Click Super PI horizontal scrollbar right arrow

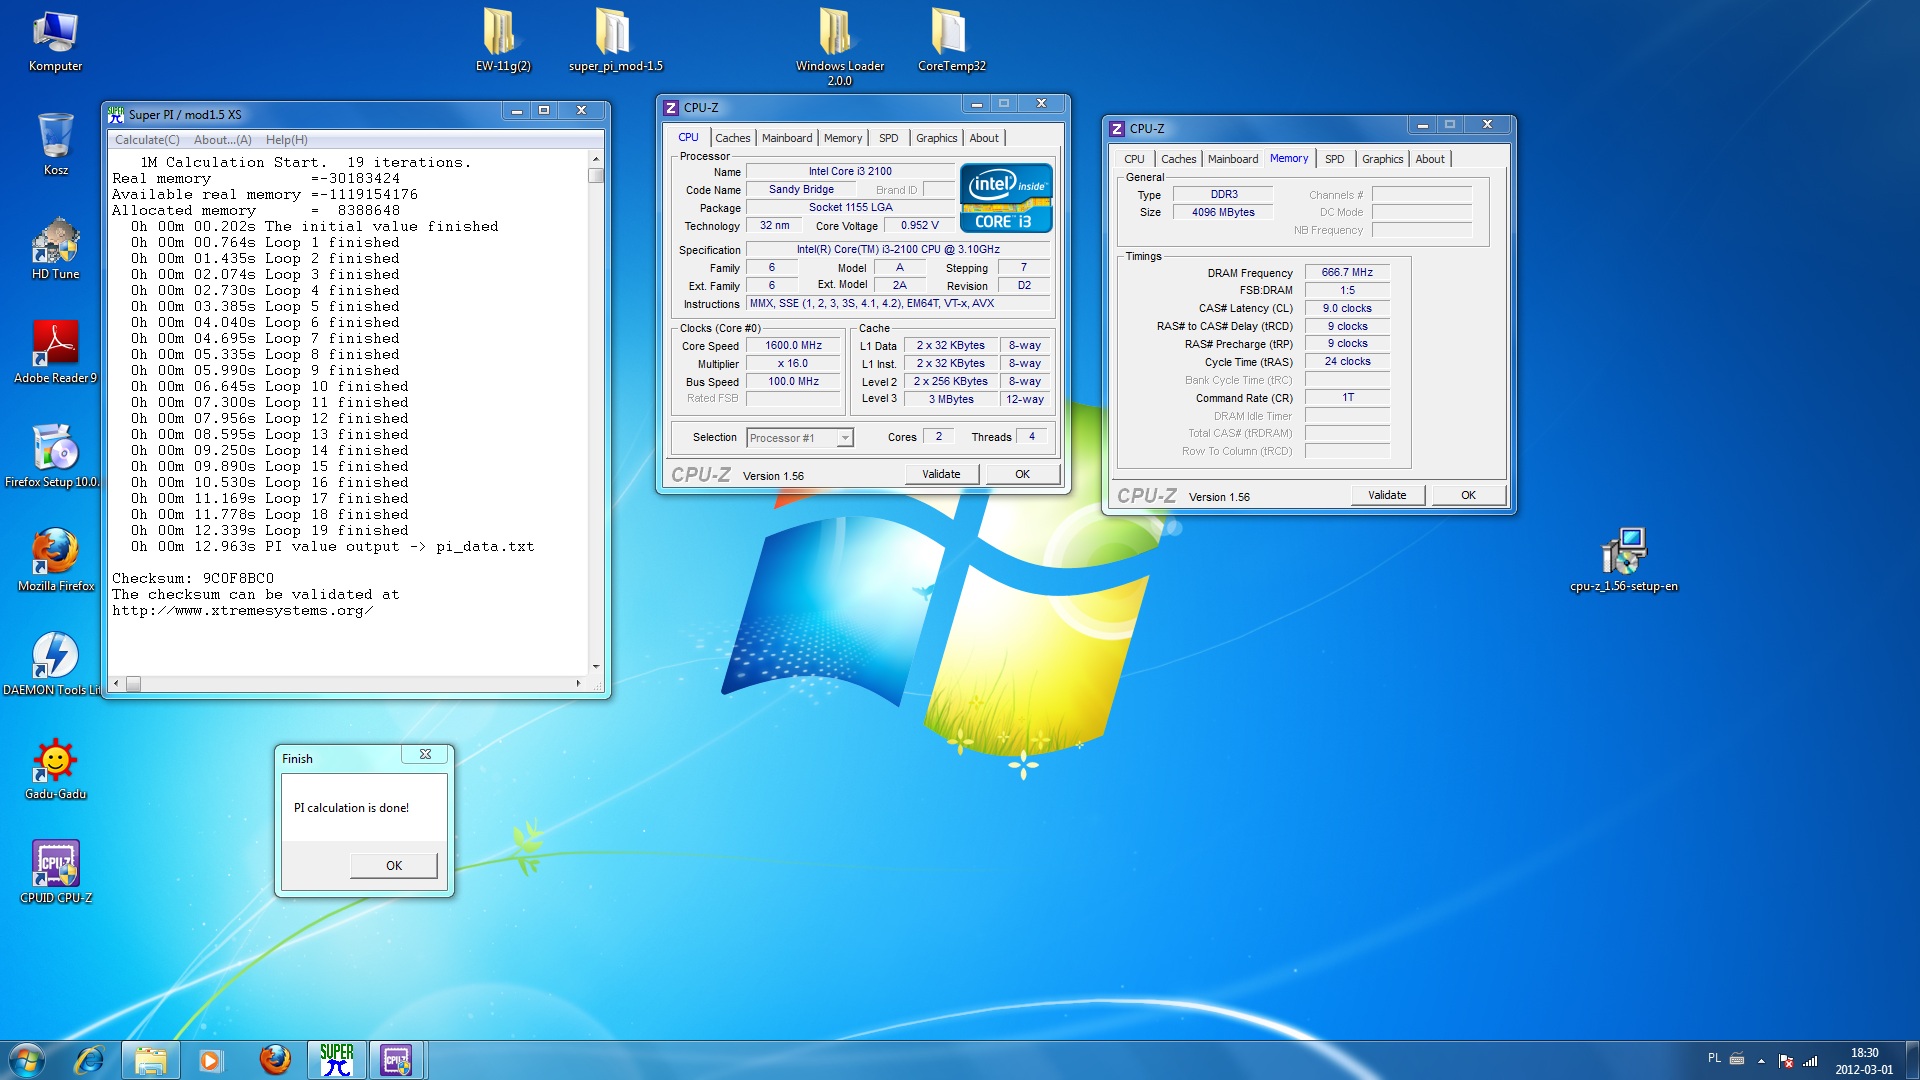(x=578, y=684)
